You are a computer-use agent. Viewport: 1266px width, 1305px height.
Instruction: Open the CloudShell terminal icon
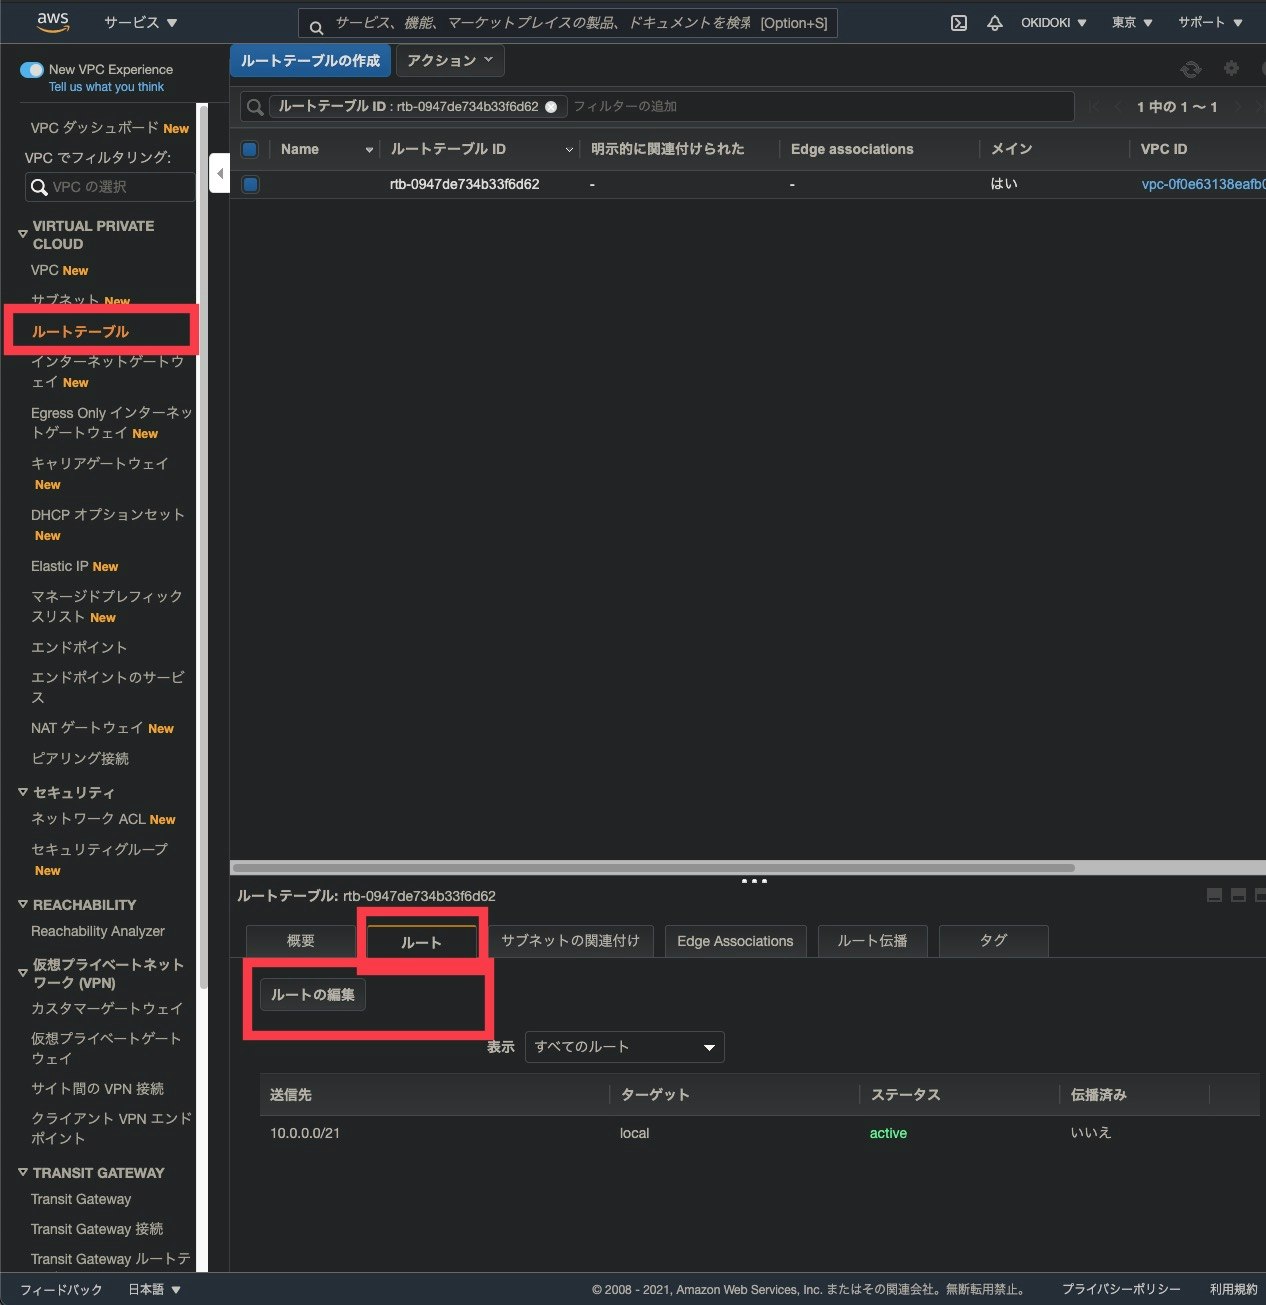pos(958,23)
